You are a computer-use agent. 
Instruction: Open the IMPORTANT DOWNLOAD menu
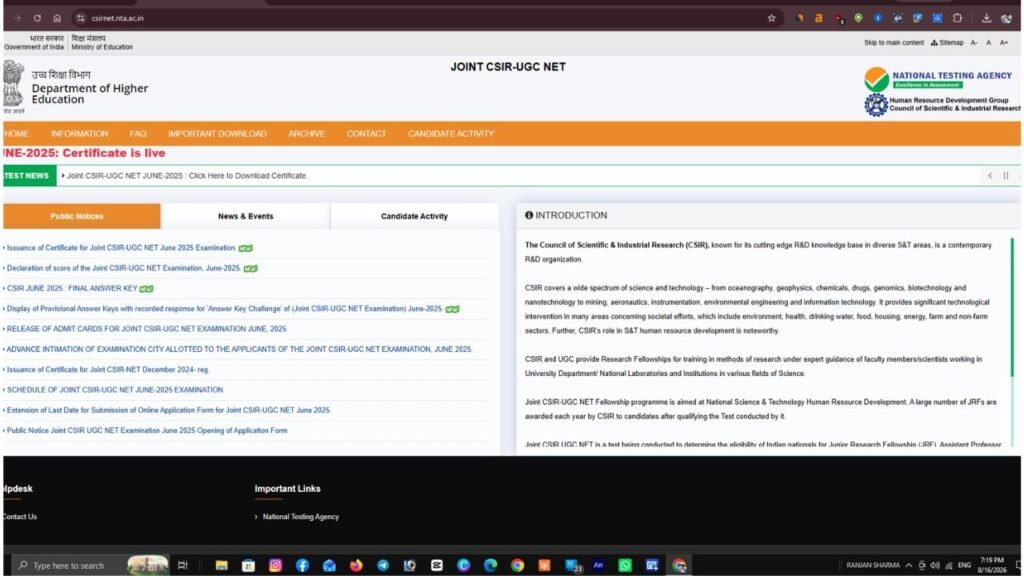coord(217,134)
